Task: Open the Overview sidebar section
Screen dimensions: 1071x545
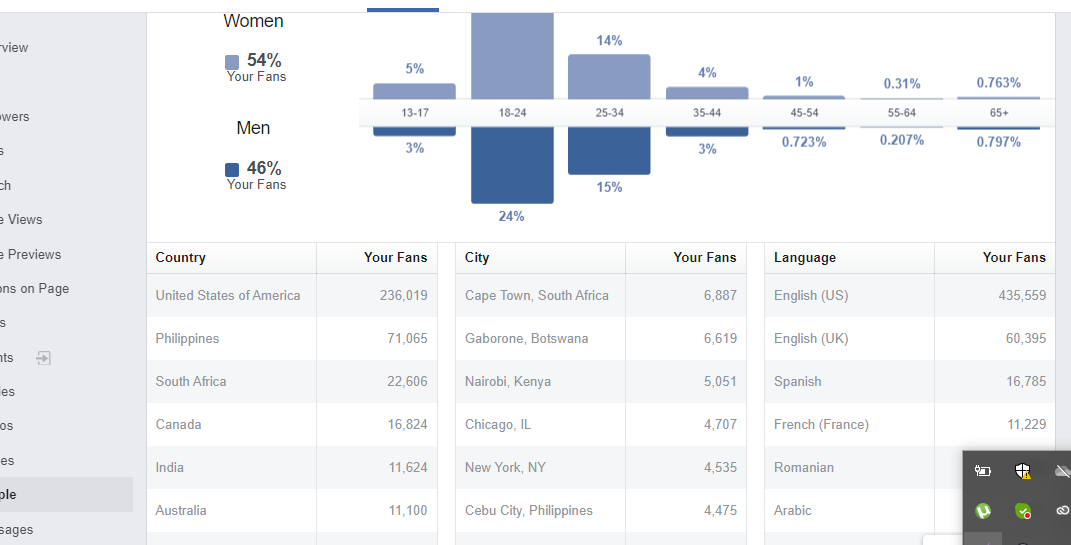Action: click(14, 47)
